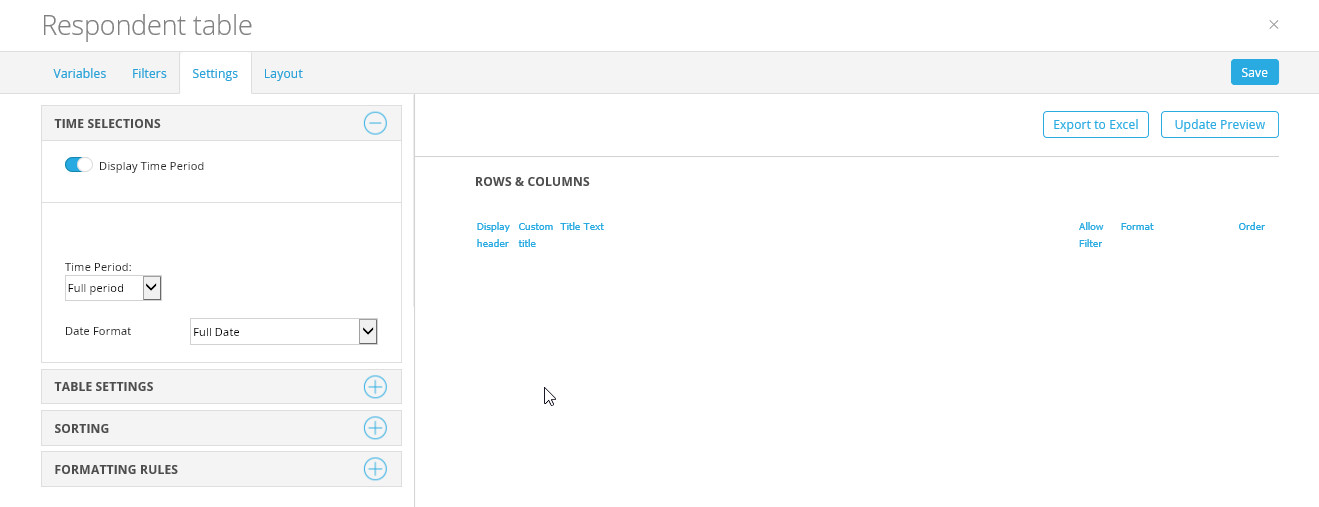Open the Date Format dropdown
Image resolution: width=1319 pixels, height=507 pixels.
[283, 332]
